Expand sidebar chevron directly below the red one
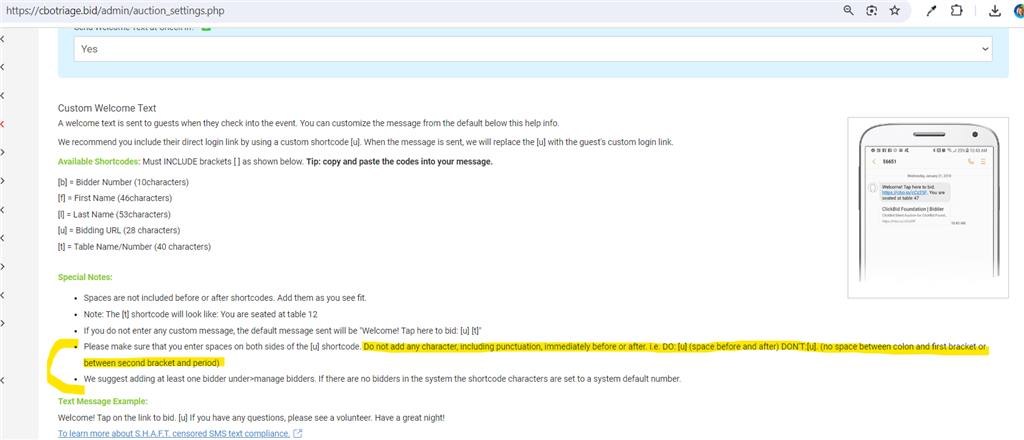1024x440 pixels. (x=3, y=153)
